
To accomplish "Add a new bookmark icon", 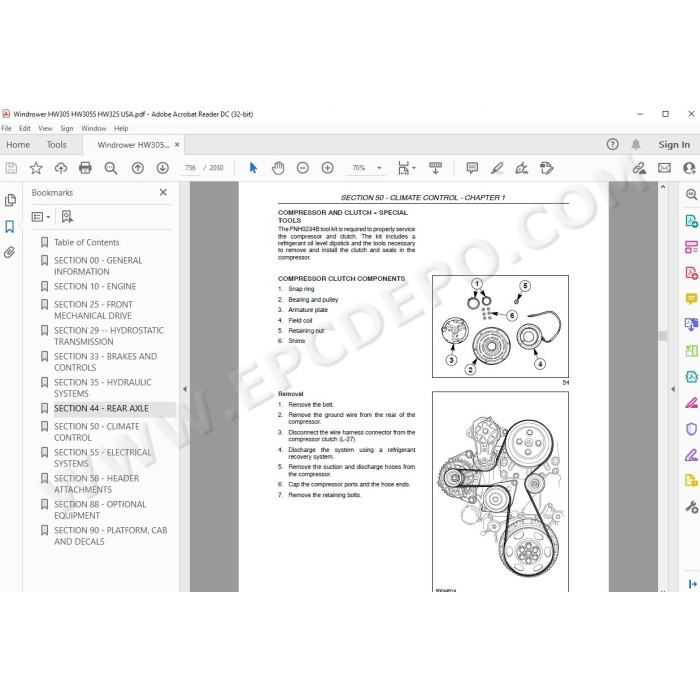I will coord(67,217).
